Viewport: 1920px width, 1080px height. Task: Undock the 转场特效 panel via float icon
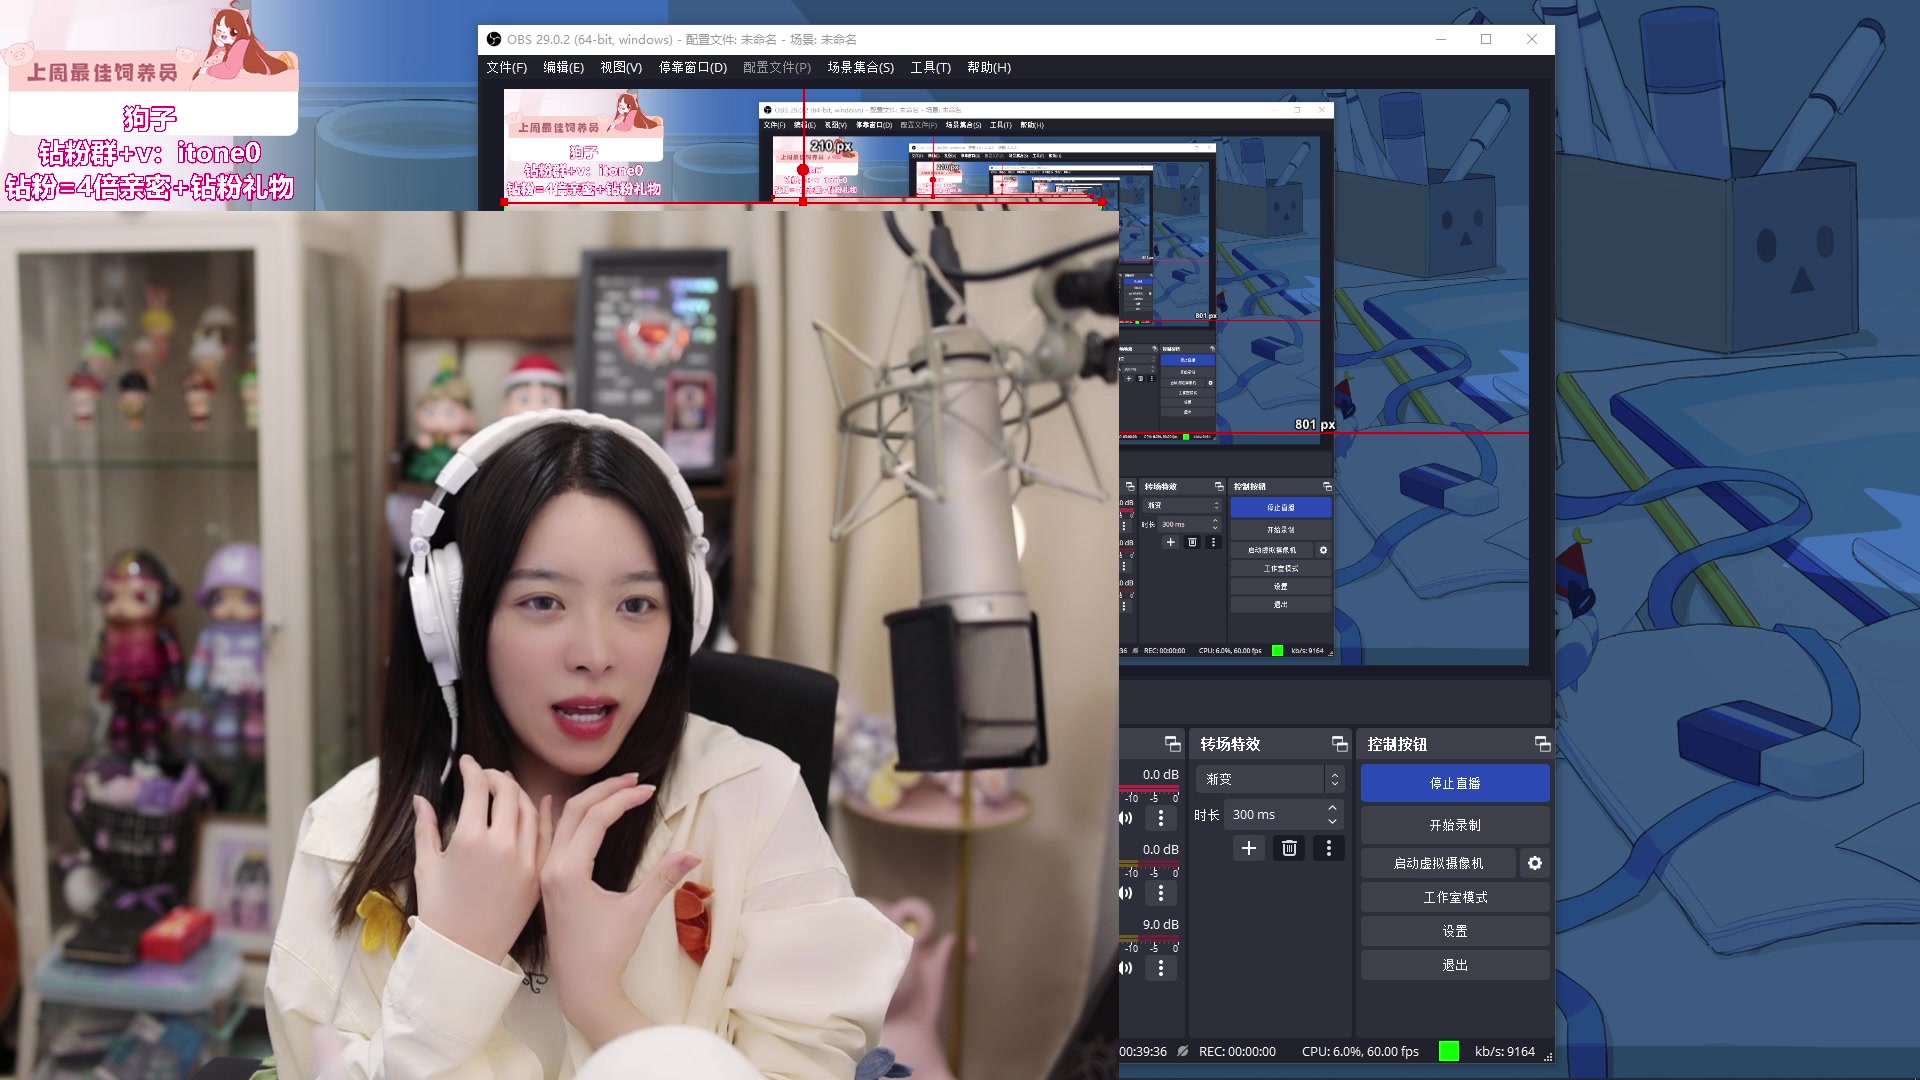[1339, 744]
